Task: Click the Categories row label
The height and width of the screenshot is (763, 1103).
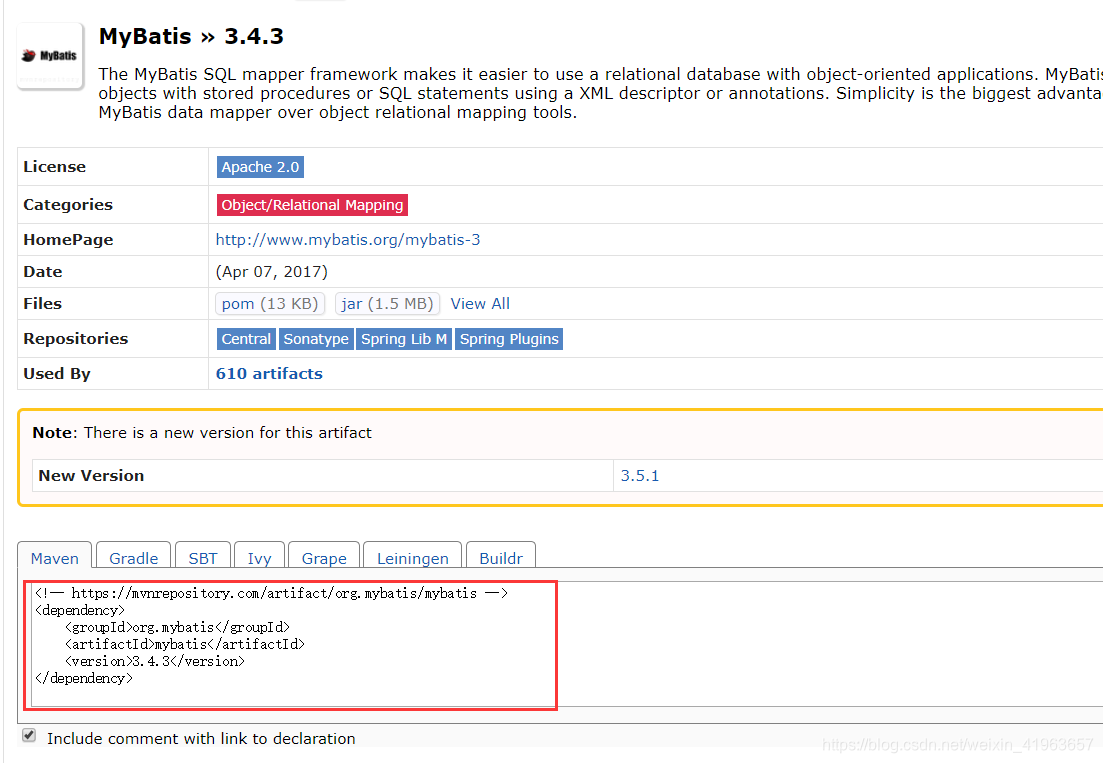Action: click(x=68, y=205)
